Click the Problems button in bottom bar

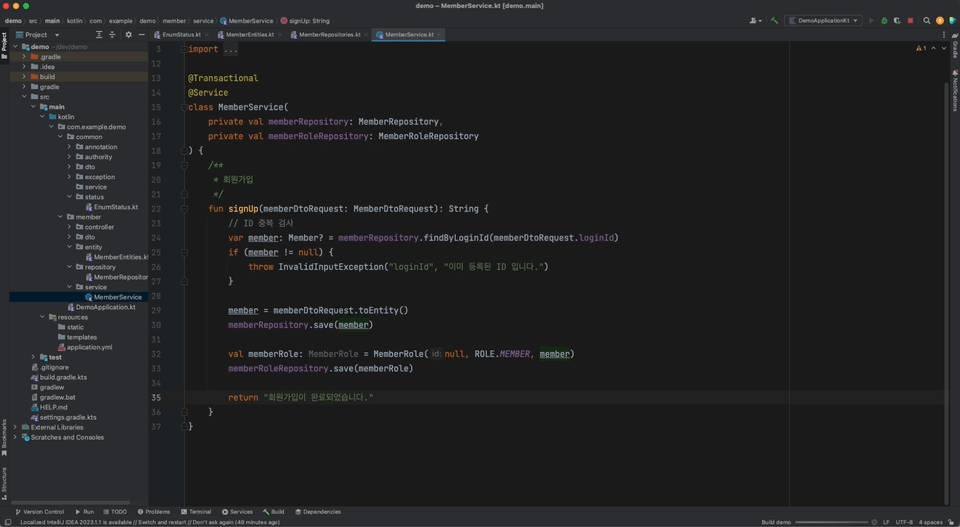coord(154,512)
